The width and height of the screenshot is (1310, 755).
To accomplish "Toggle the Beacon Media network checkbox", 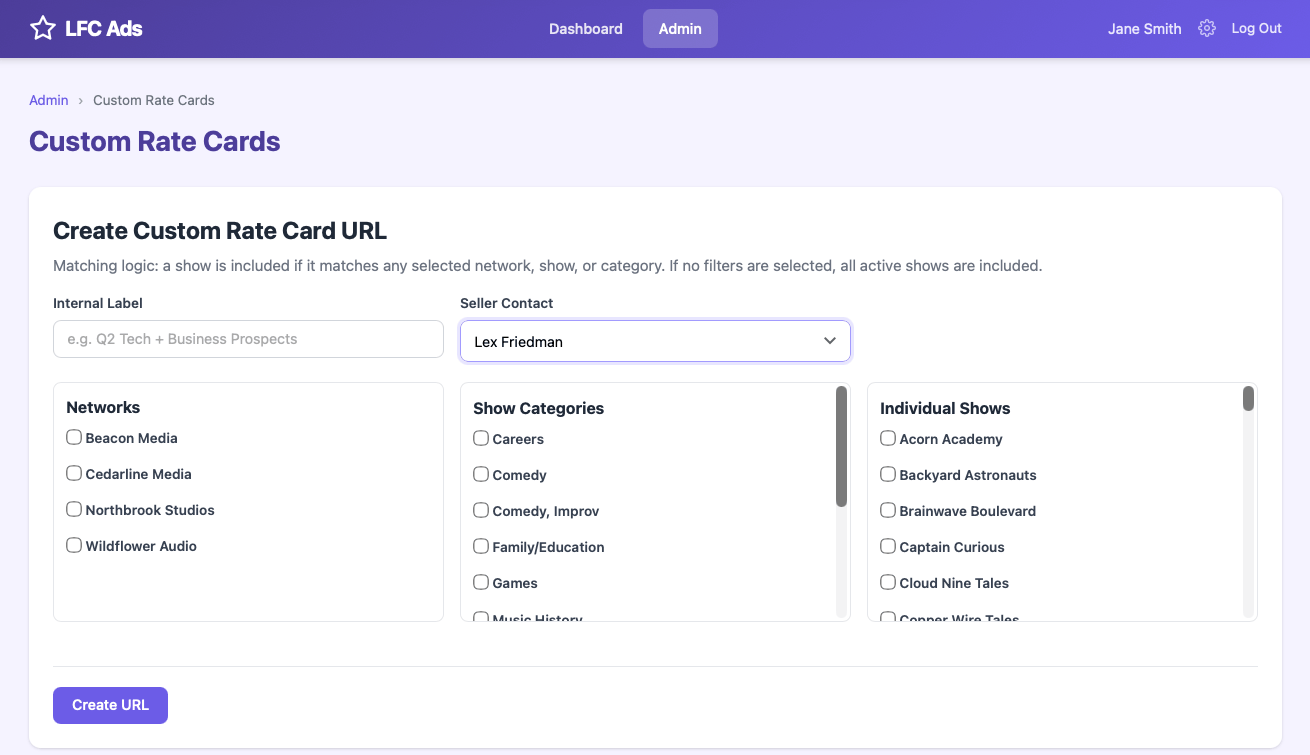I will pyautogui.click(x=73, y=437).
